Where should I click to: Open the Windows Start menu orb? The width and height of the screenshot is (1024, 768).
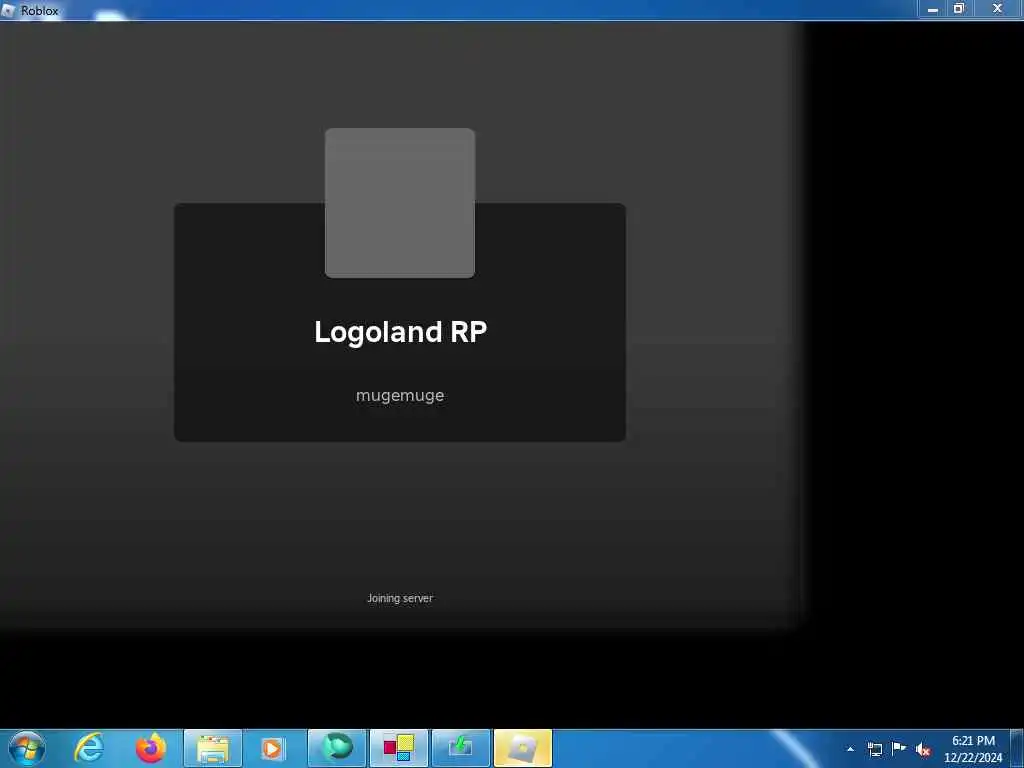pyautogui.click(x=27, y=748)
